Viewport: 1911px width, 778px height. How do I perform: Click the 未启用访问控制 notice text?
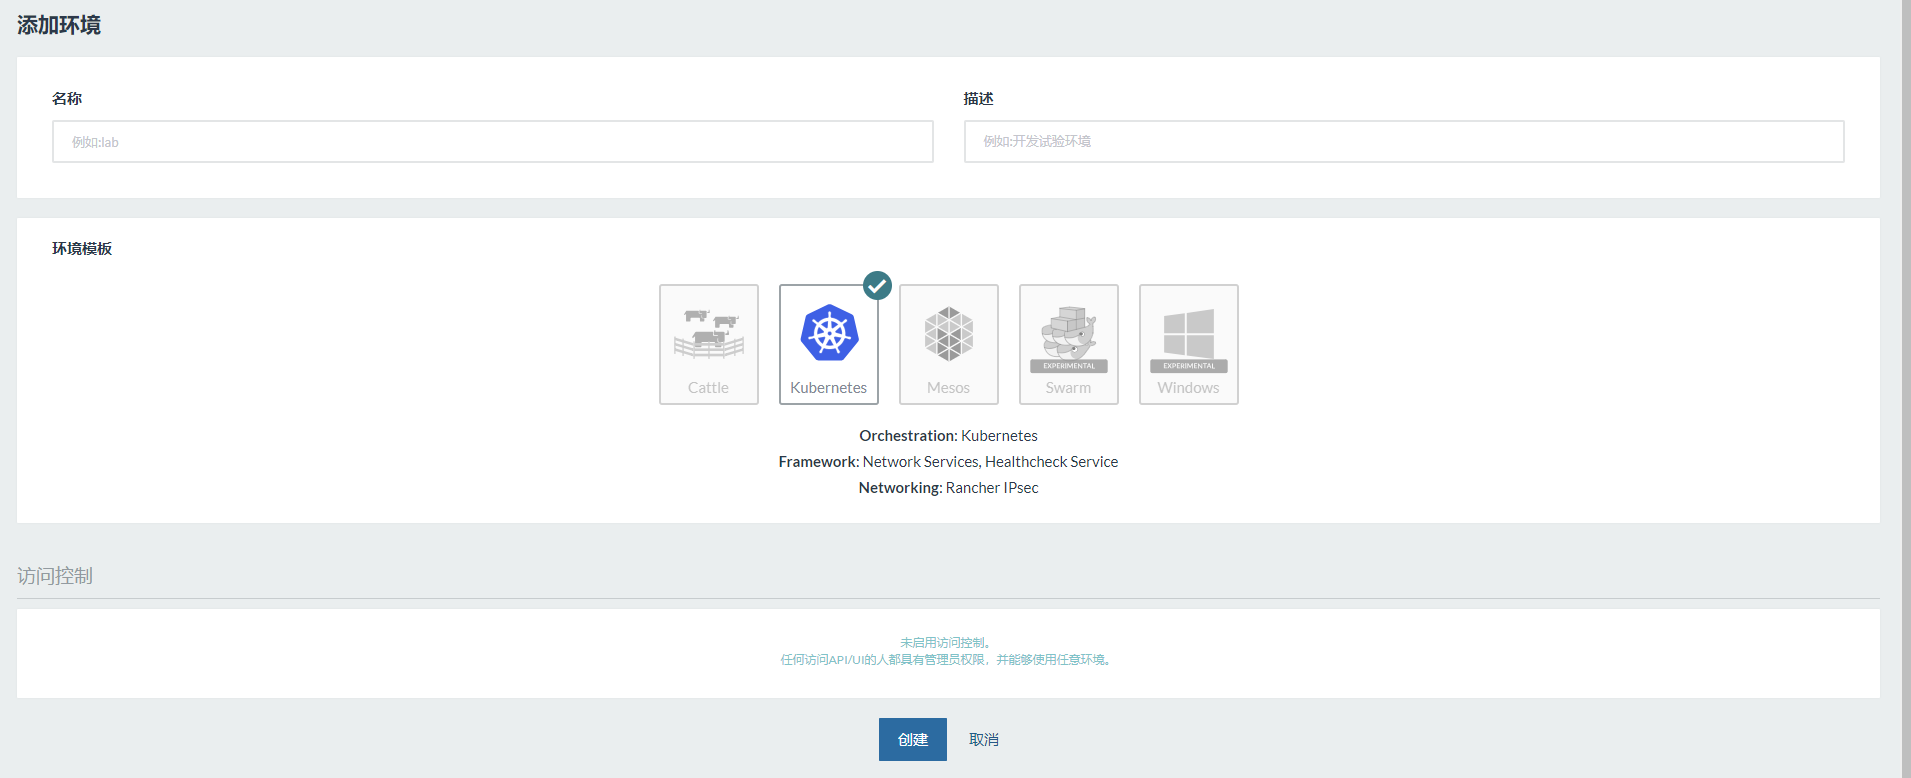tap(945, 643)
